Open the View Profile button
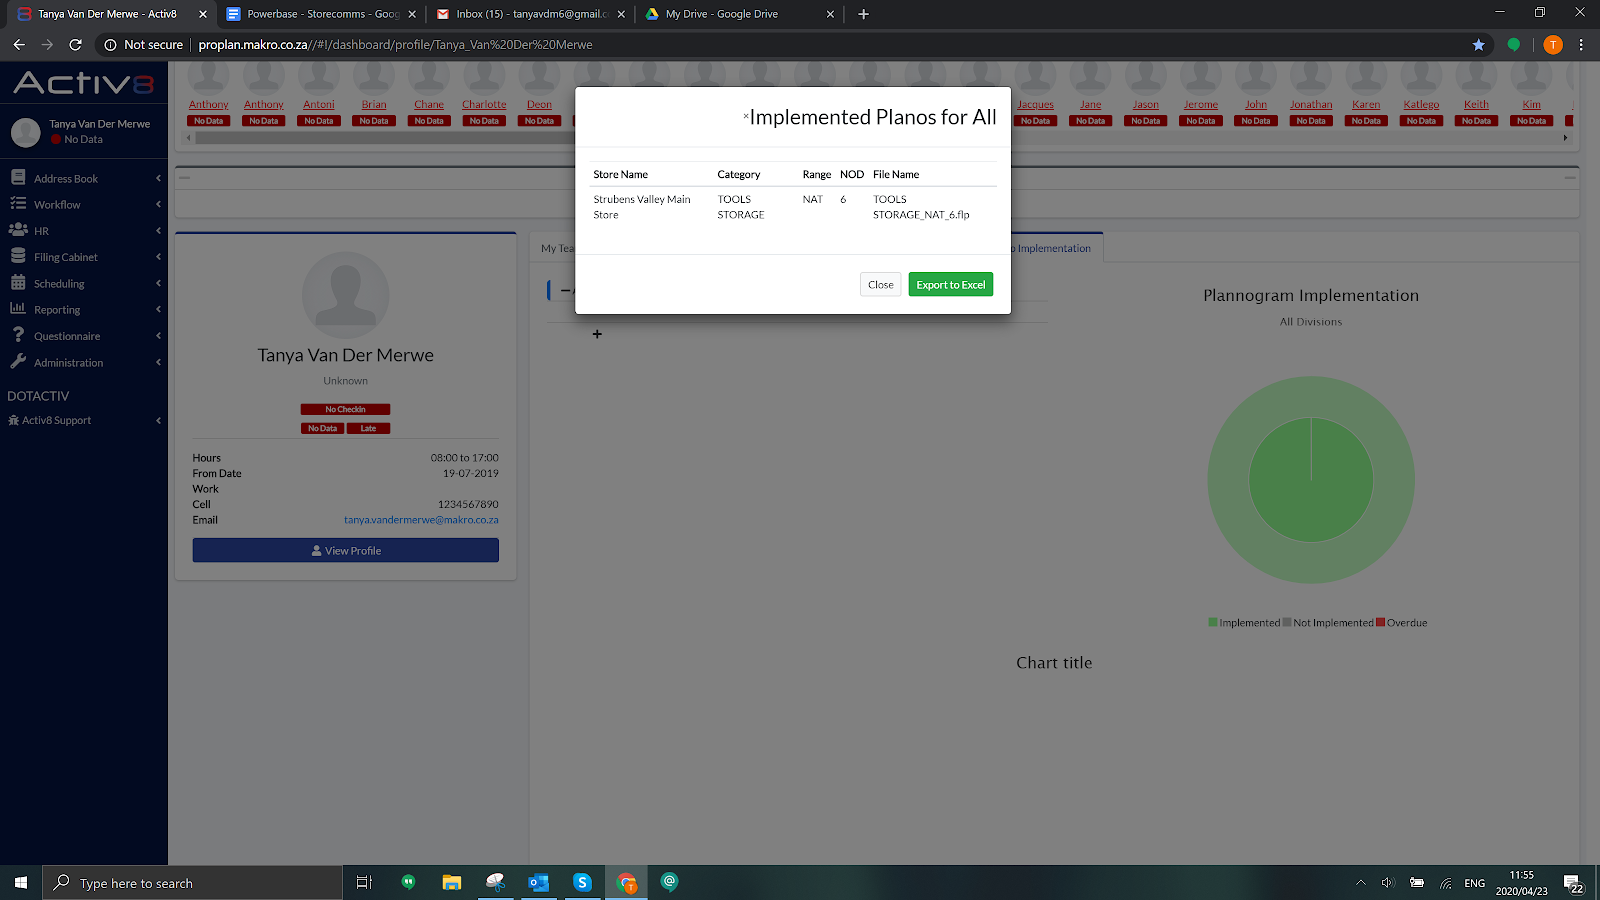The image size is (1600, 900). point(346,551)
